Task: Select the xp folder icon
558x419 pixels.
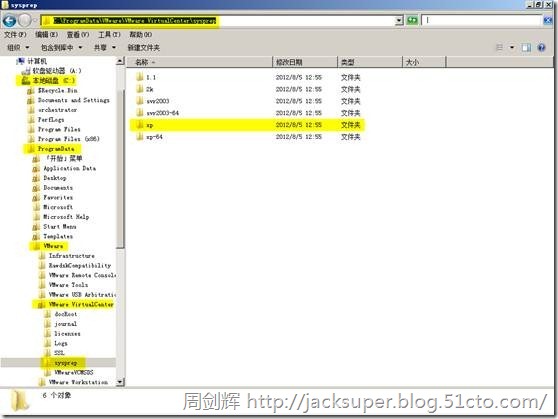Action: [x=140, y=125]
